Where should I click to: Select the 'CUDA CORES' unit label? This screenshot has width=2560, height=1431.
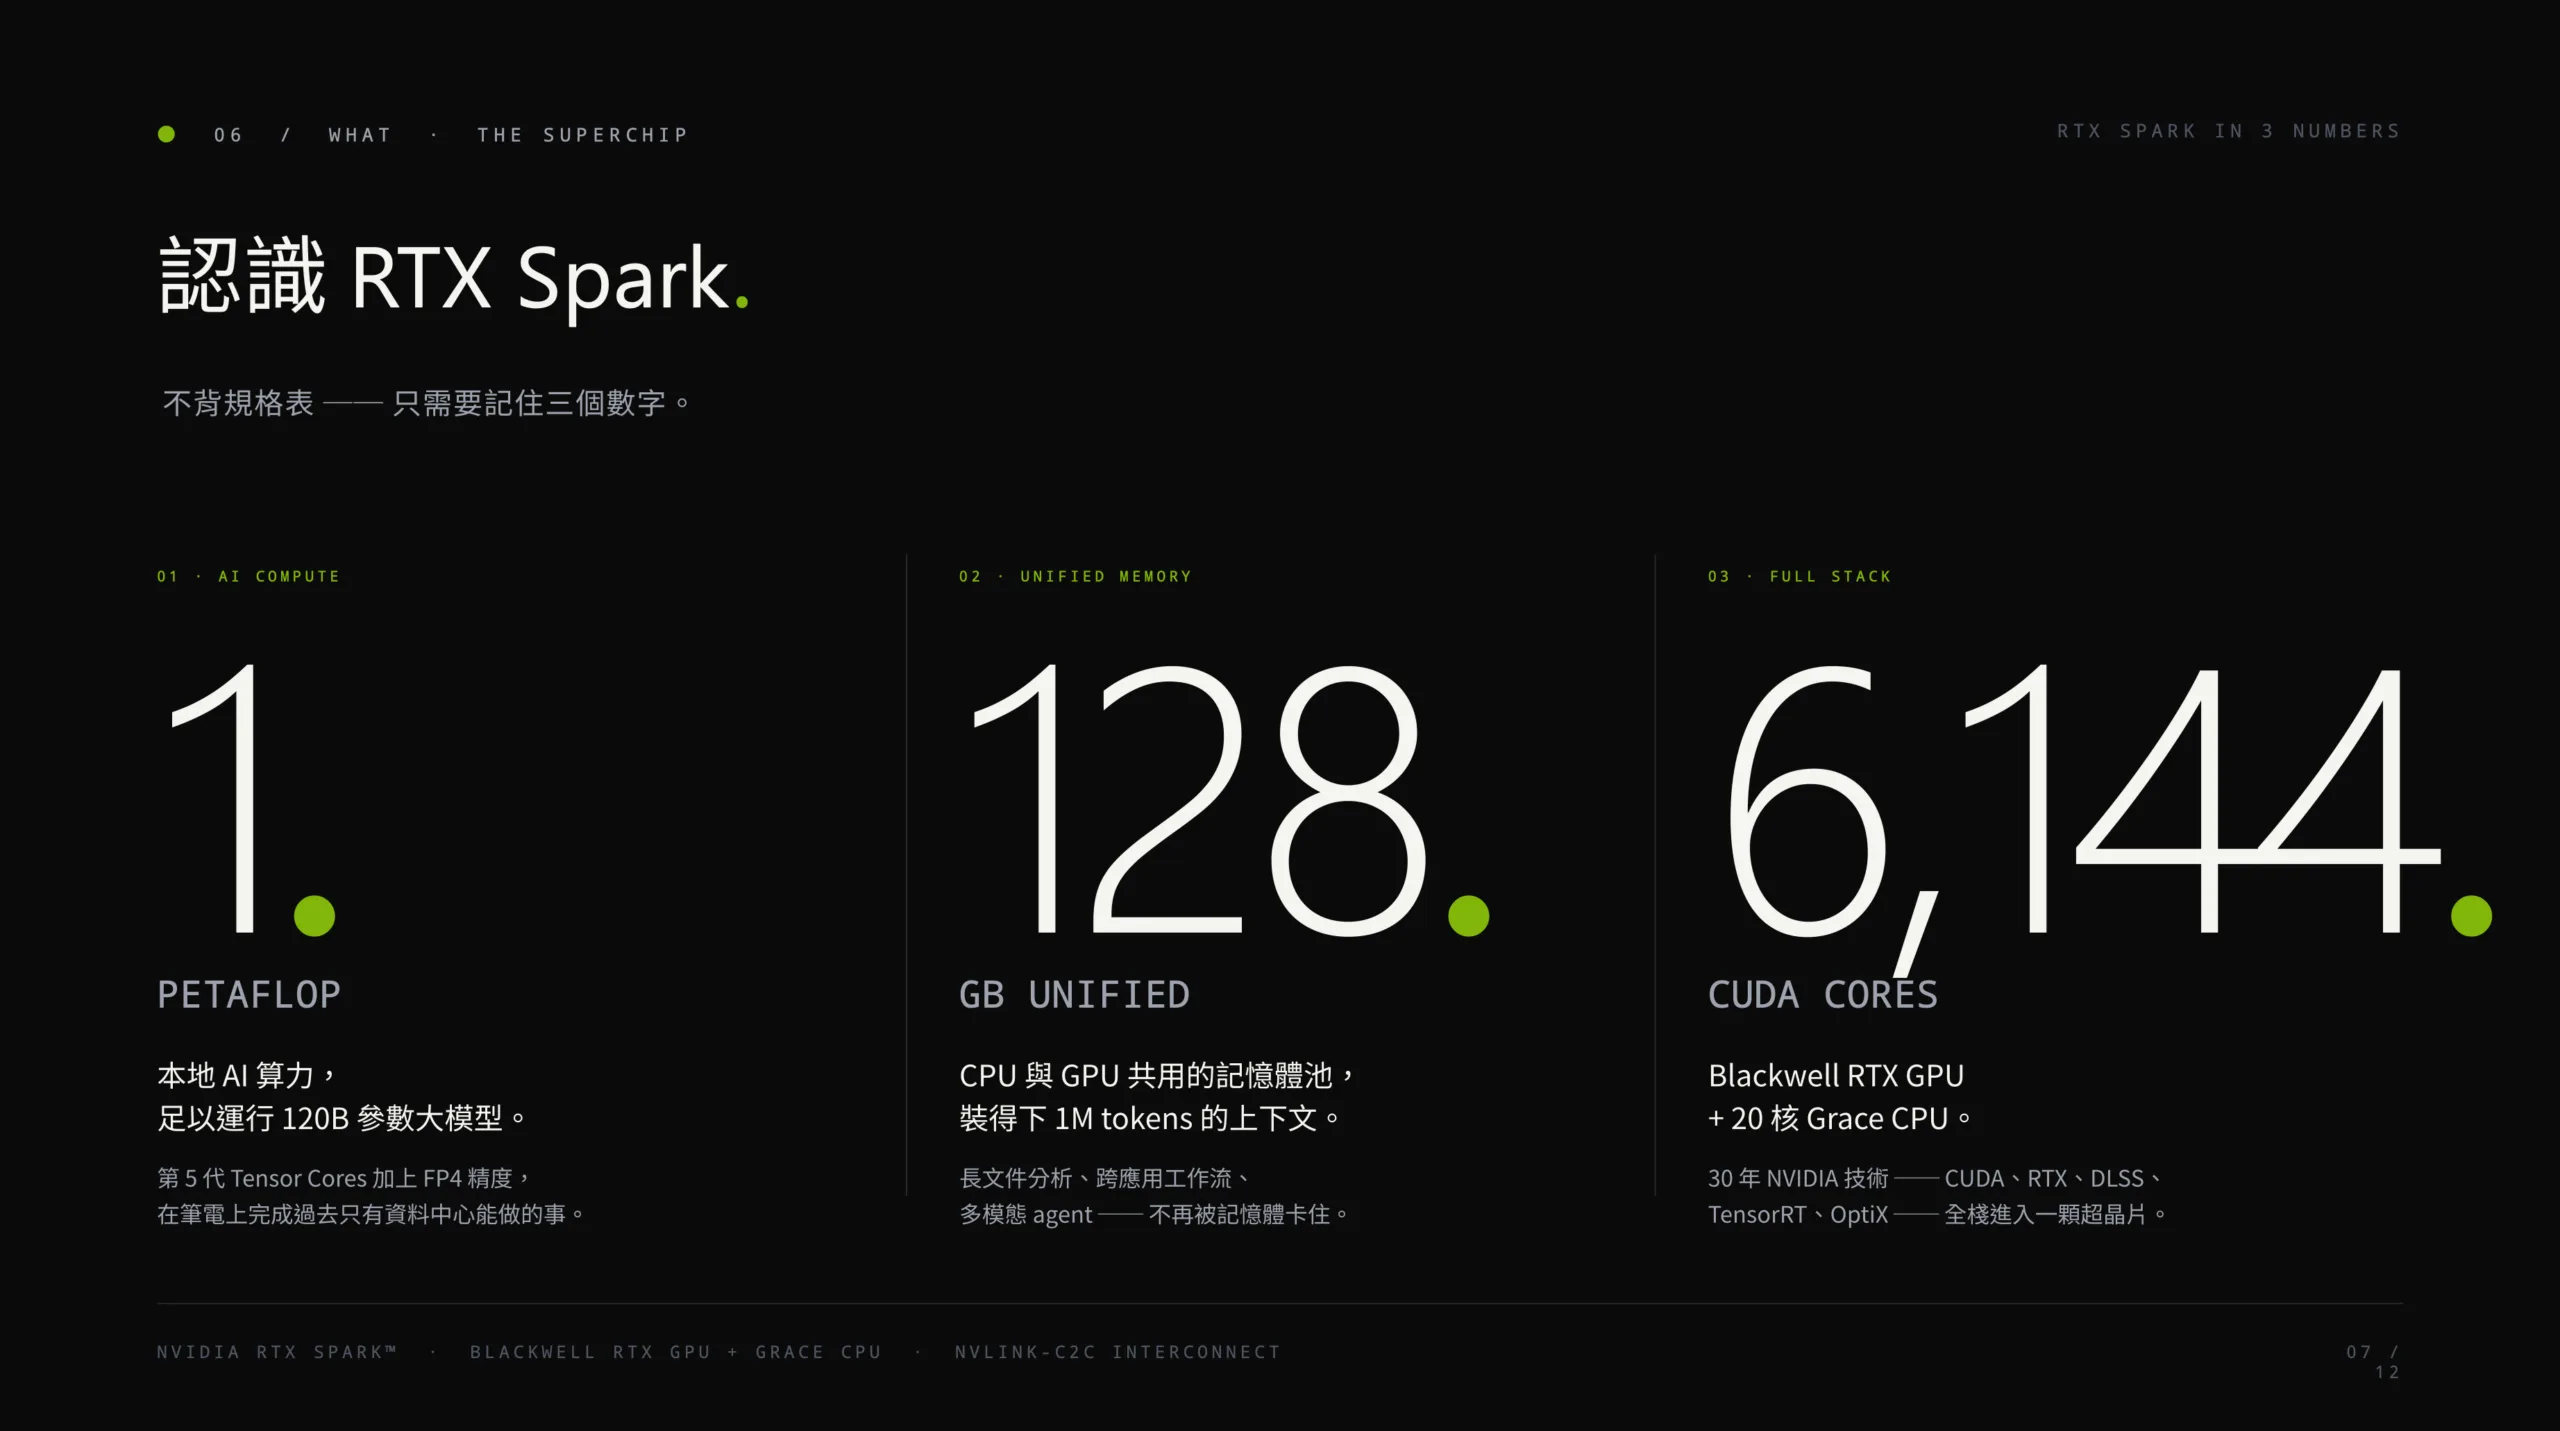click(x=1823, y=994)
